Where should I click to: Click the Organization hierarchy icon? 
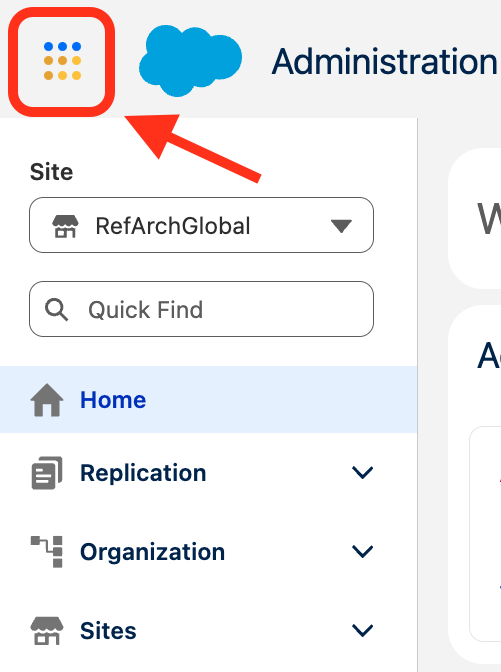(47, 552)
